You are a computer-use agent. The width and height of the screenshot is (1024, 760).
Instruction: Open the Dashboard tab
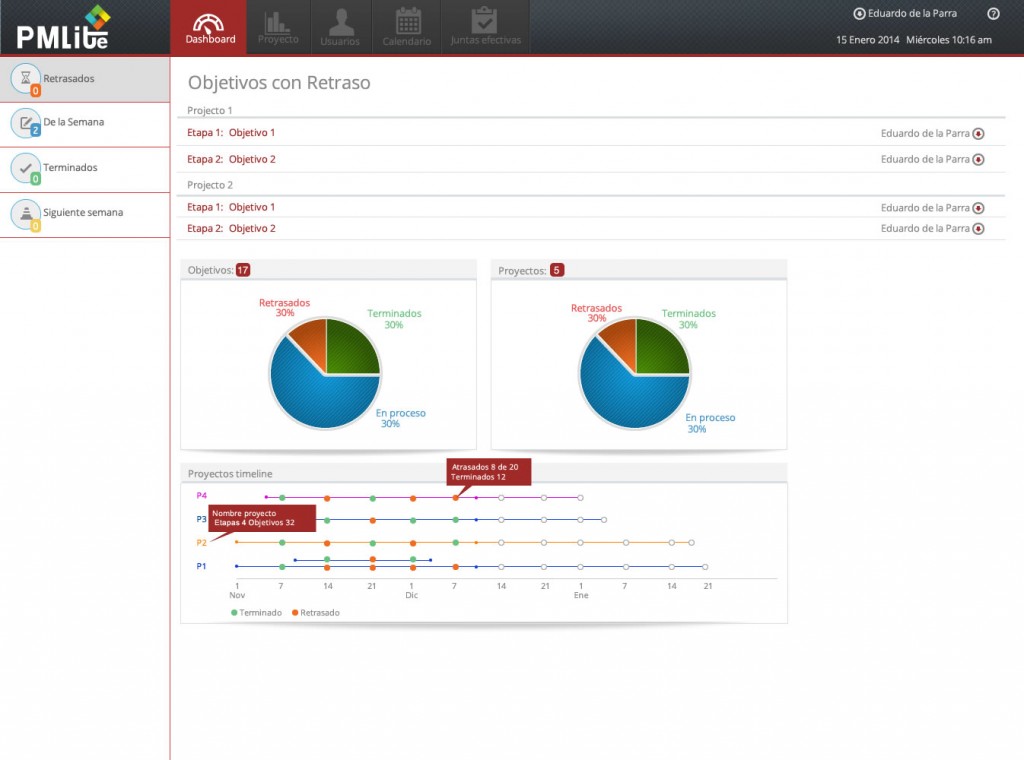click(x=209, y=27)
